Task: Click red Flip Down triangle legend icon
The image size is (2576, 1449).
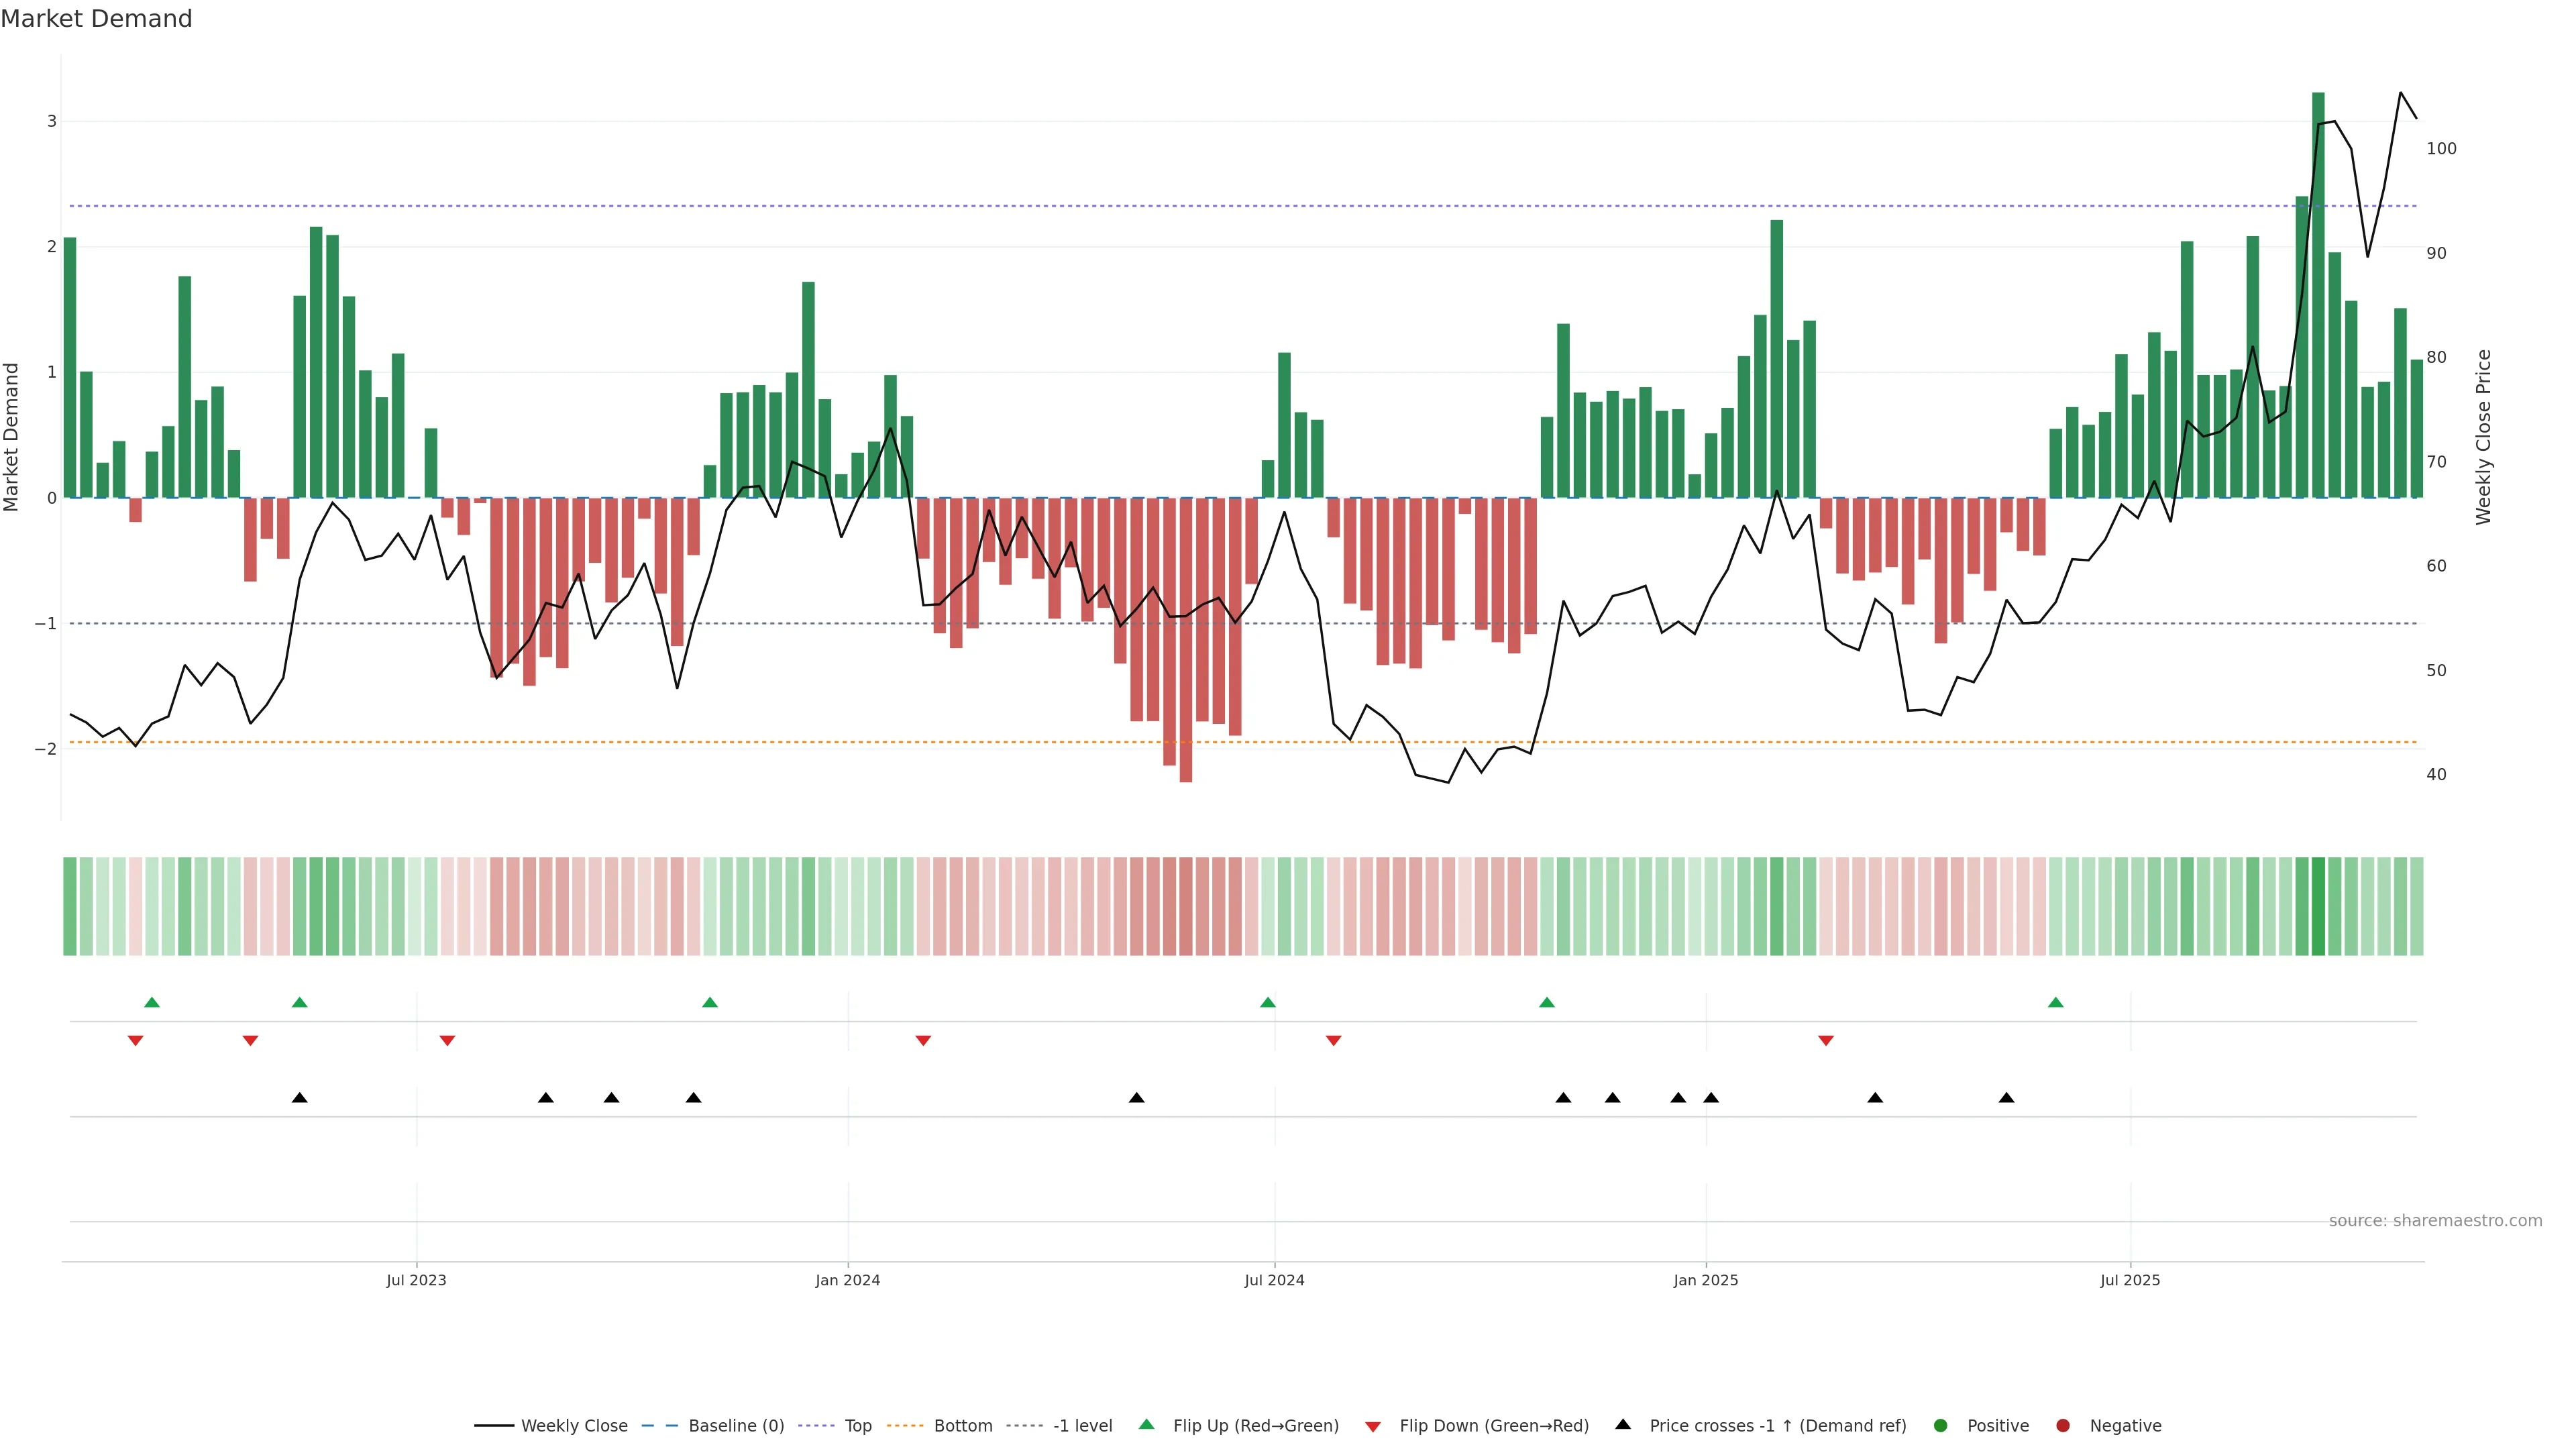Action: [1373, 1426]
